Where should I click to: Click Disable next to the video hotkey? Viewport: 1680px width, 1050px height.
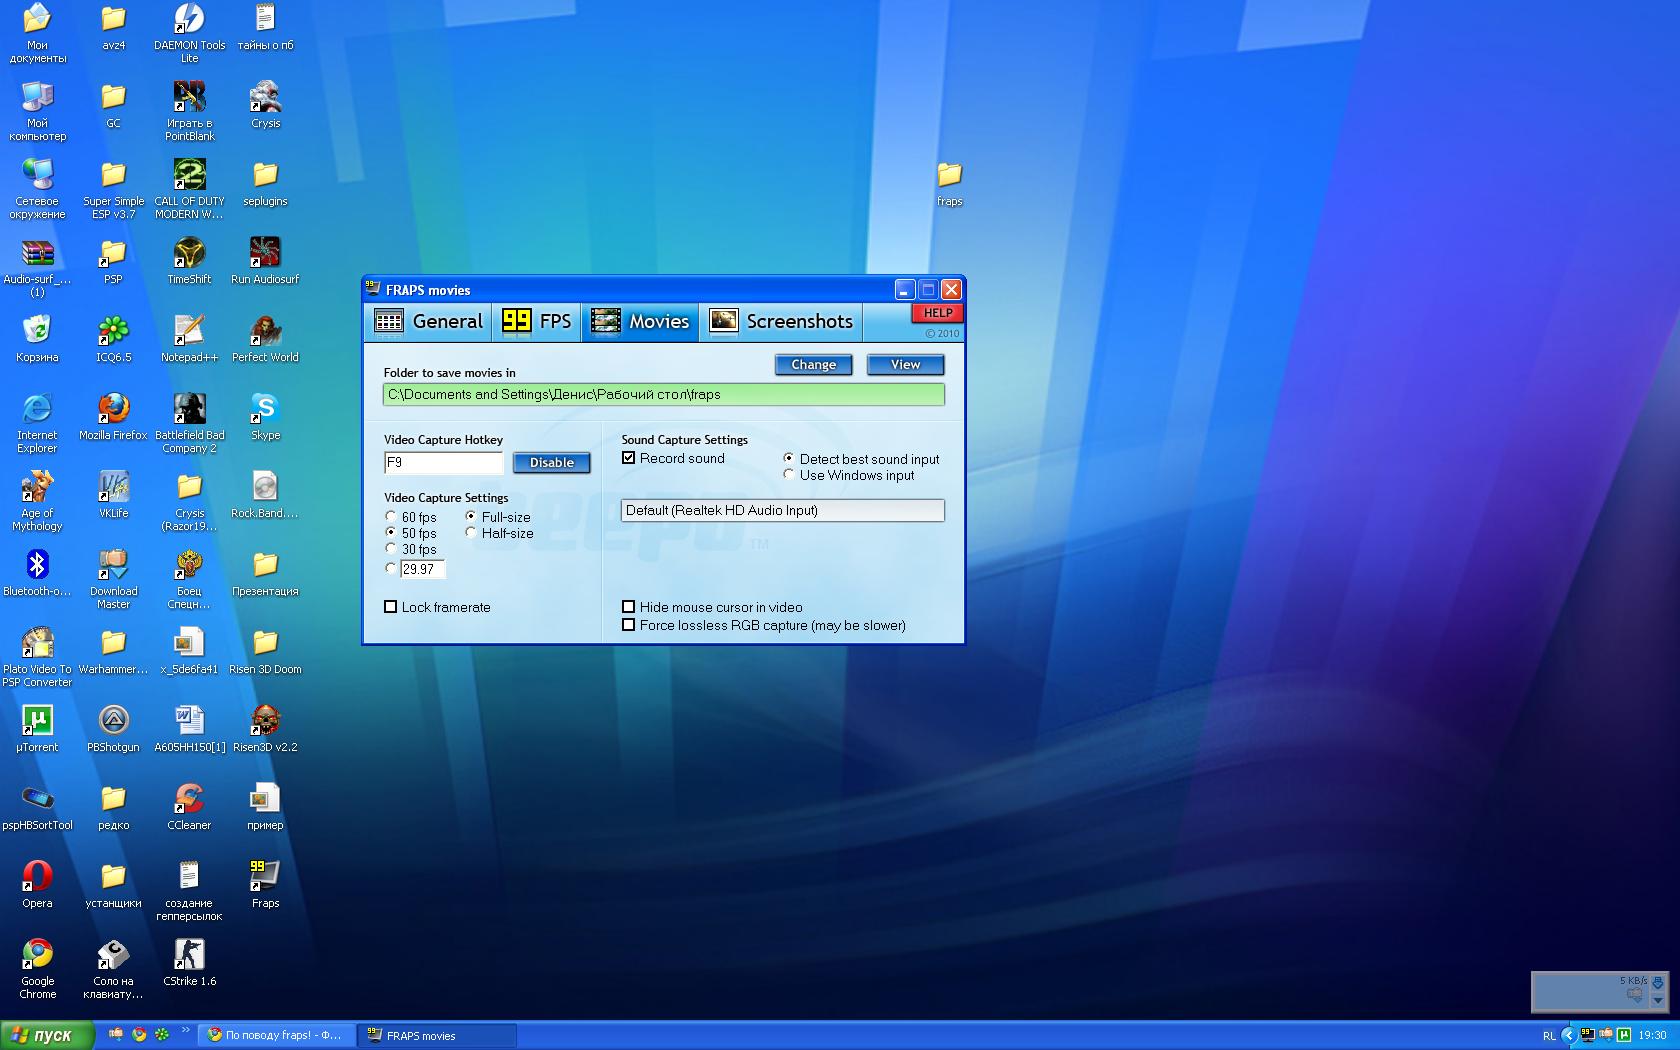[x=552, y=463]
